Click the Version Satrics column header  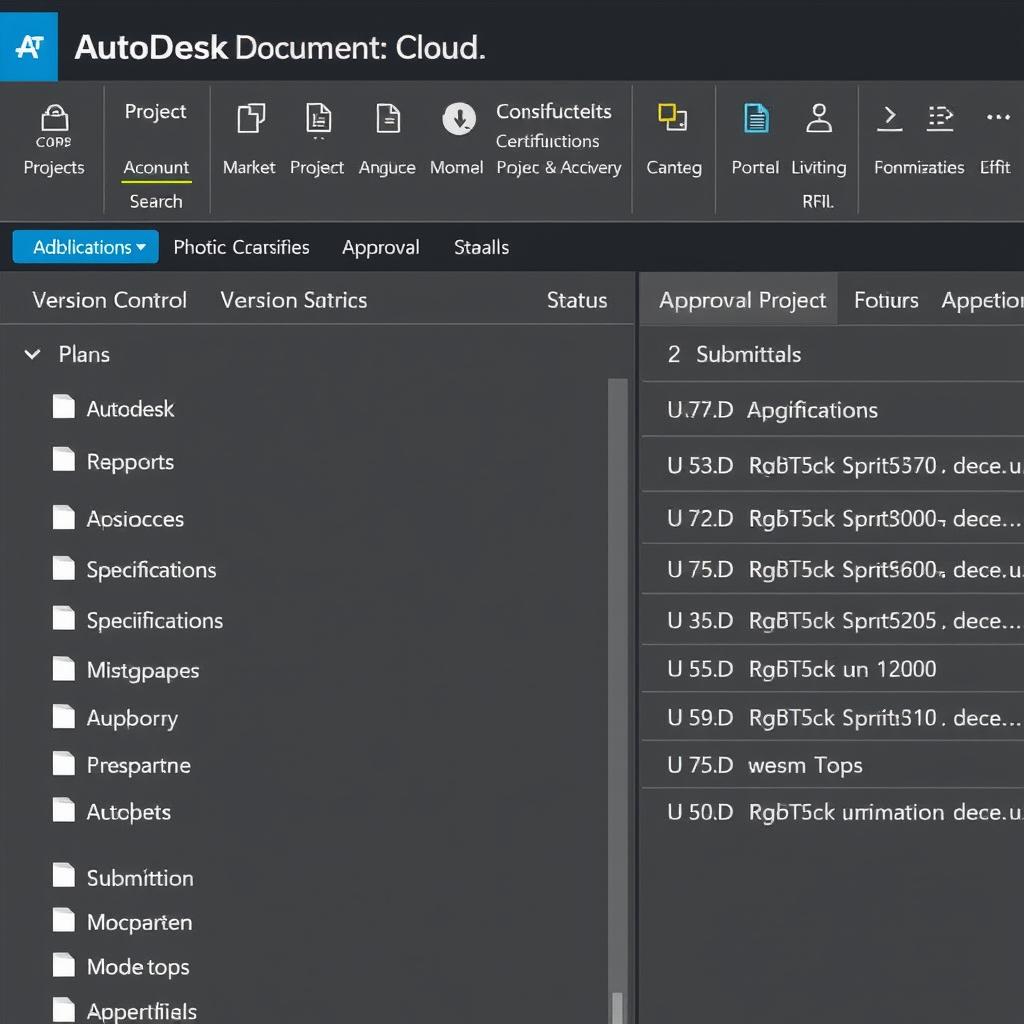coord(294,300)
